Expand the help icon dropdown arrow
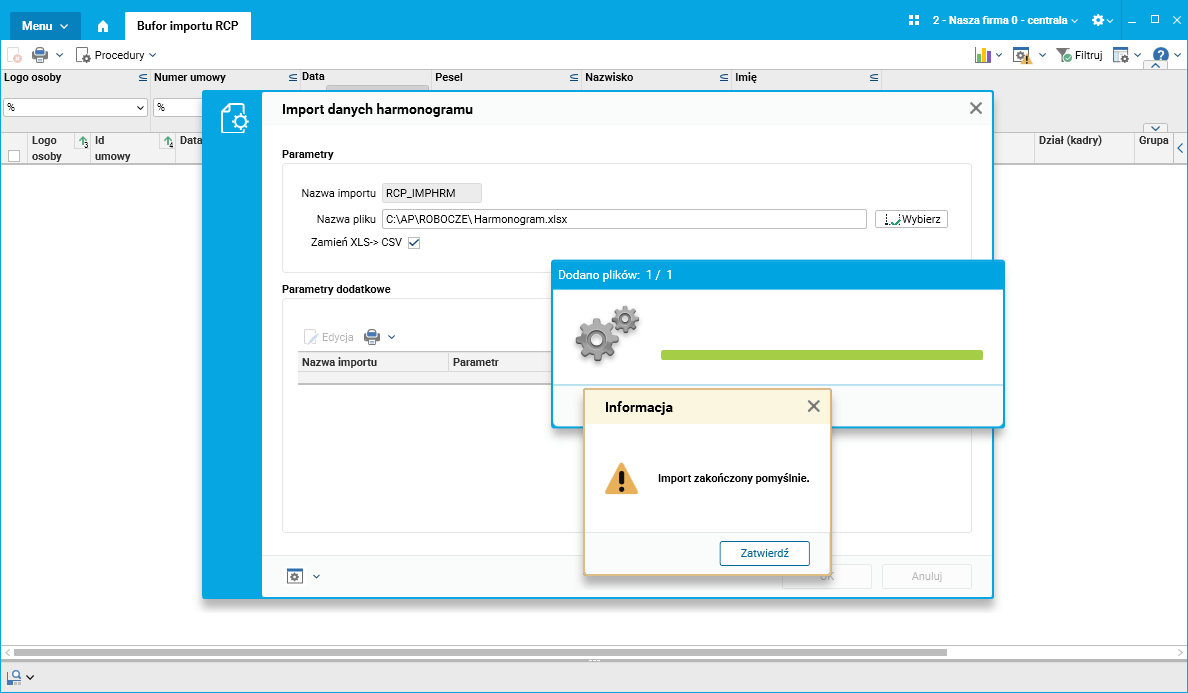 (1177, 55)
